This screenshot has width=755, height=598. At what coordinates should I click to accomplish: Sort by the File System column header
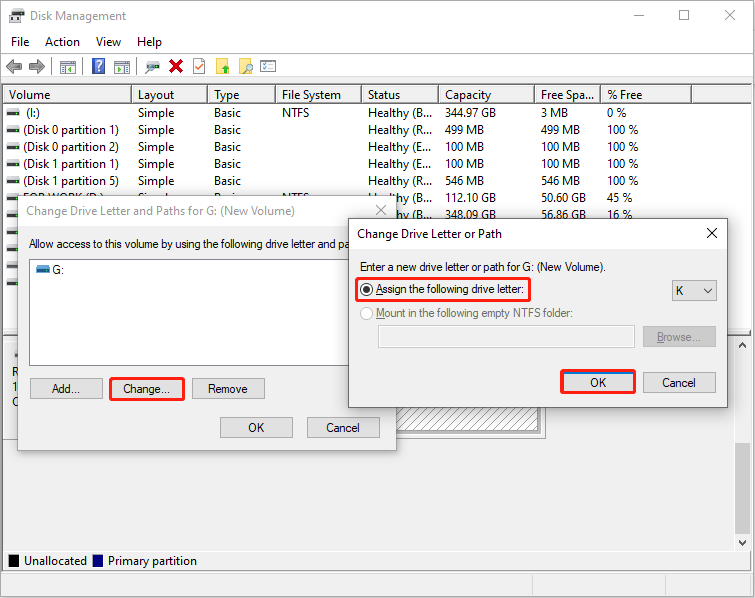[x=318, y=95]
